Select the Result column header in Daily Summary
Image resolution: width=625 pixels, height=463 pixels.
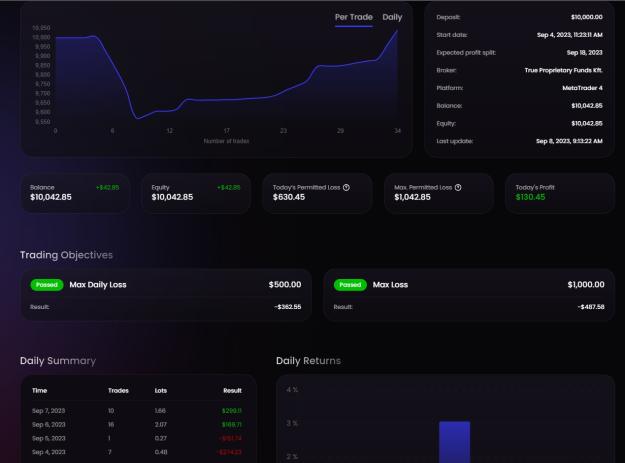[232, 390]
